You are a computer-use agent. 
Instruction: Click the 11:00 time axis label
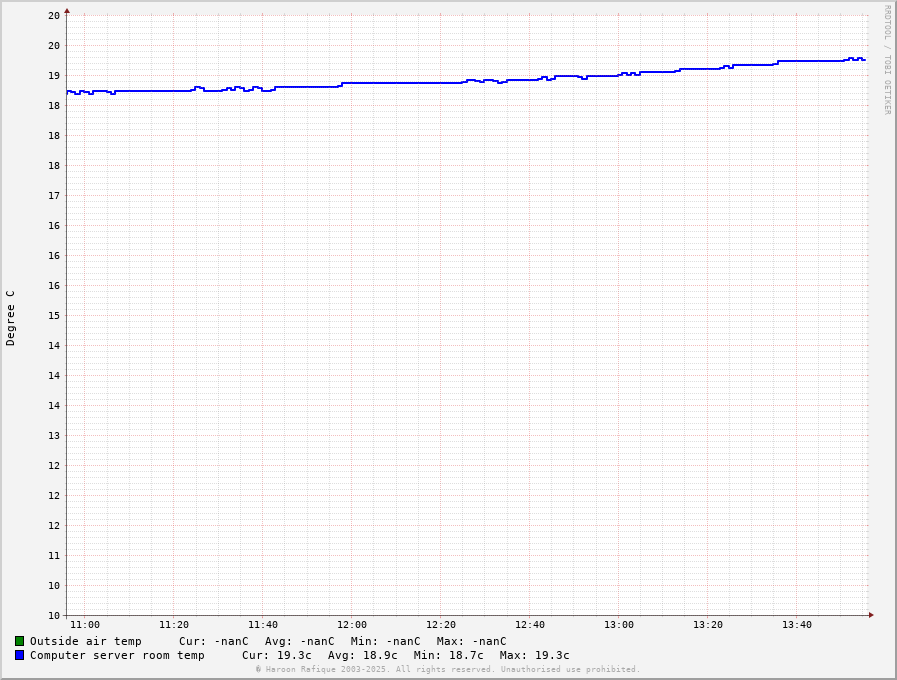[85, 625]
